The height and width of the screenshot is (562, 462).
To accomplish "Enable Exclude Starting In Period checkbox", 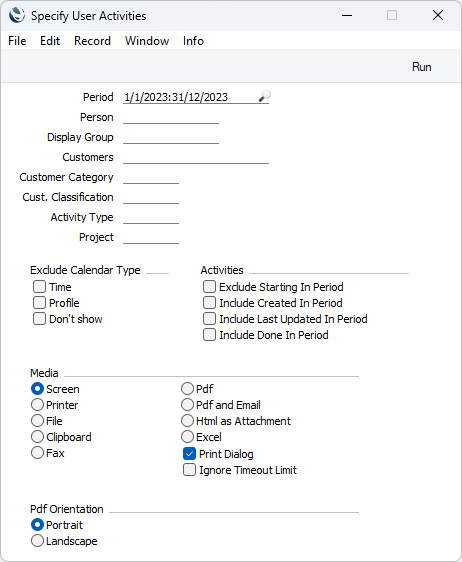I will pos(209,287).
